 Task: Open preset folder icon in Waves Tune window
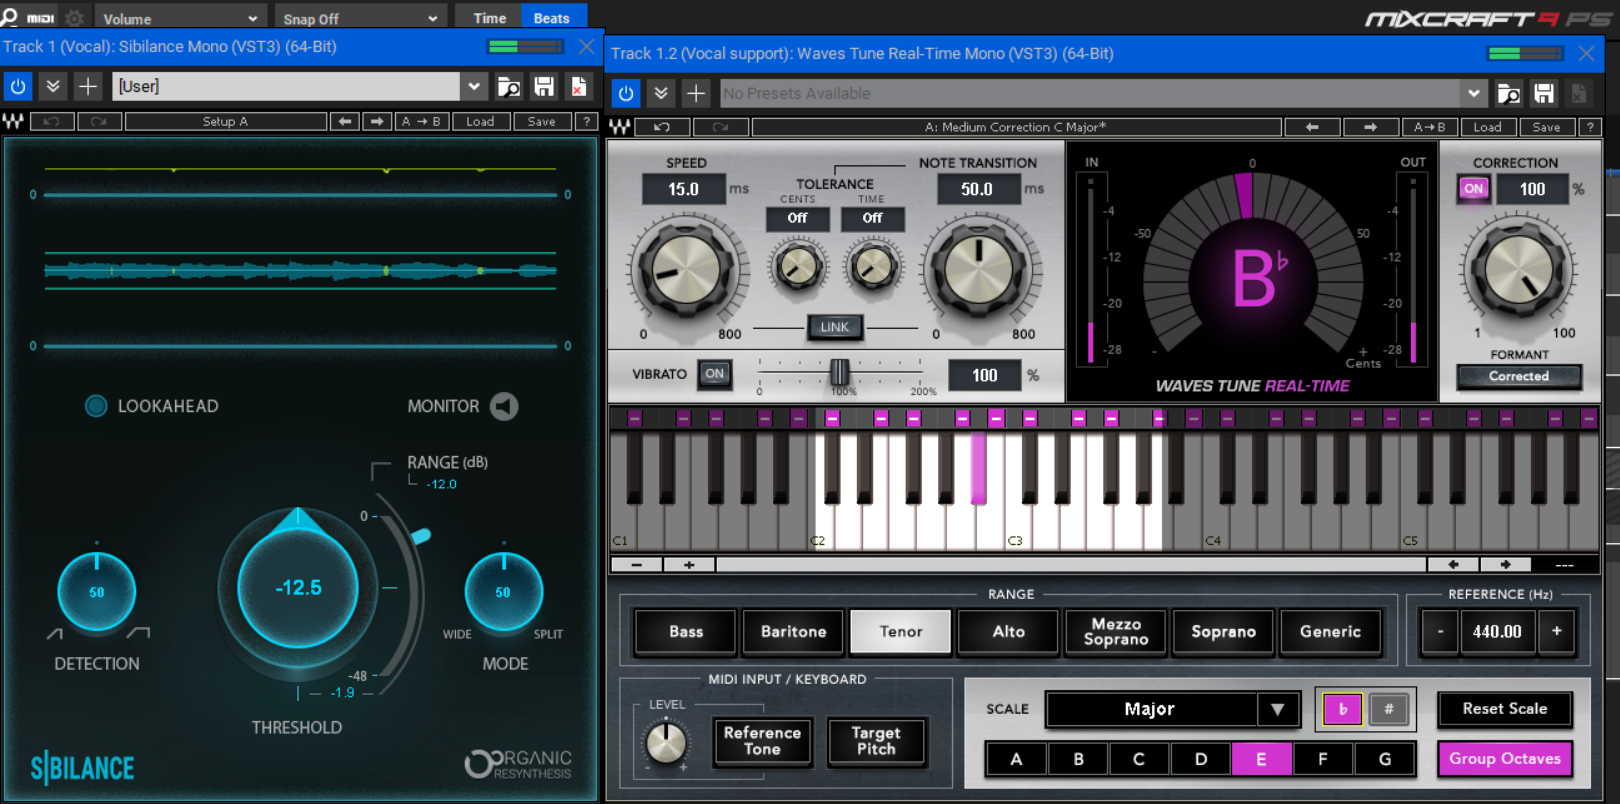click(1509, 93)
